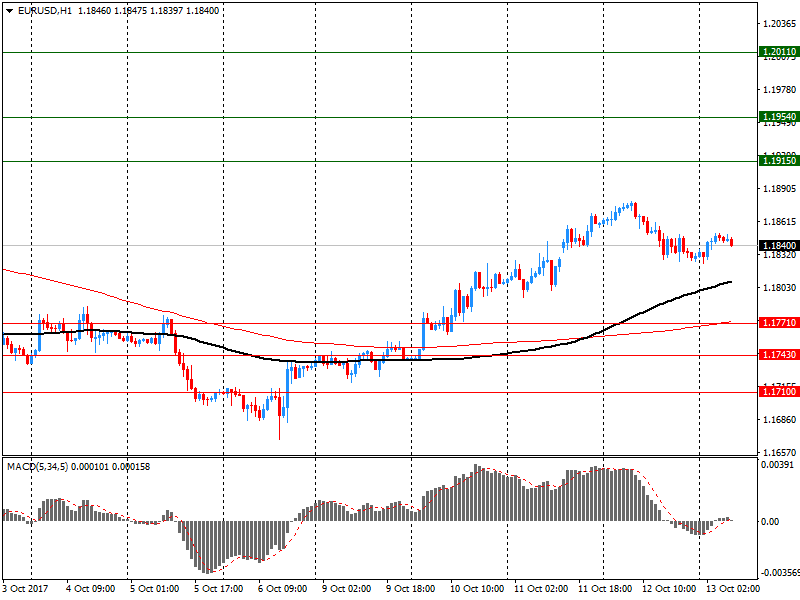Image resolution: width=800 pixels, height=600 pixels.
Task: Select the green horizontal line at 1.19540
Action: [x=380, y=117]
